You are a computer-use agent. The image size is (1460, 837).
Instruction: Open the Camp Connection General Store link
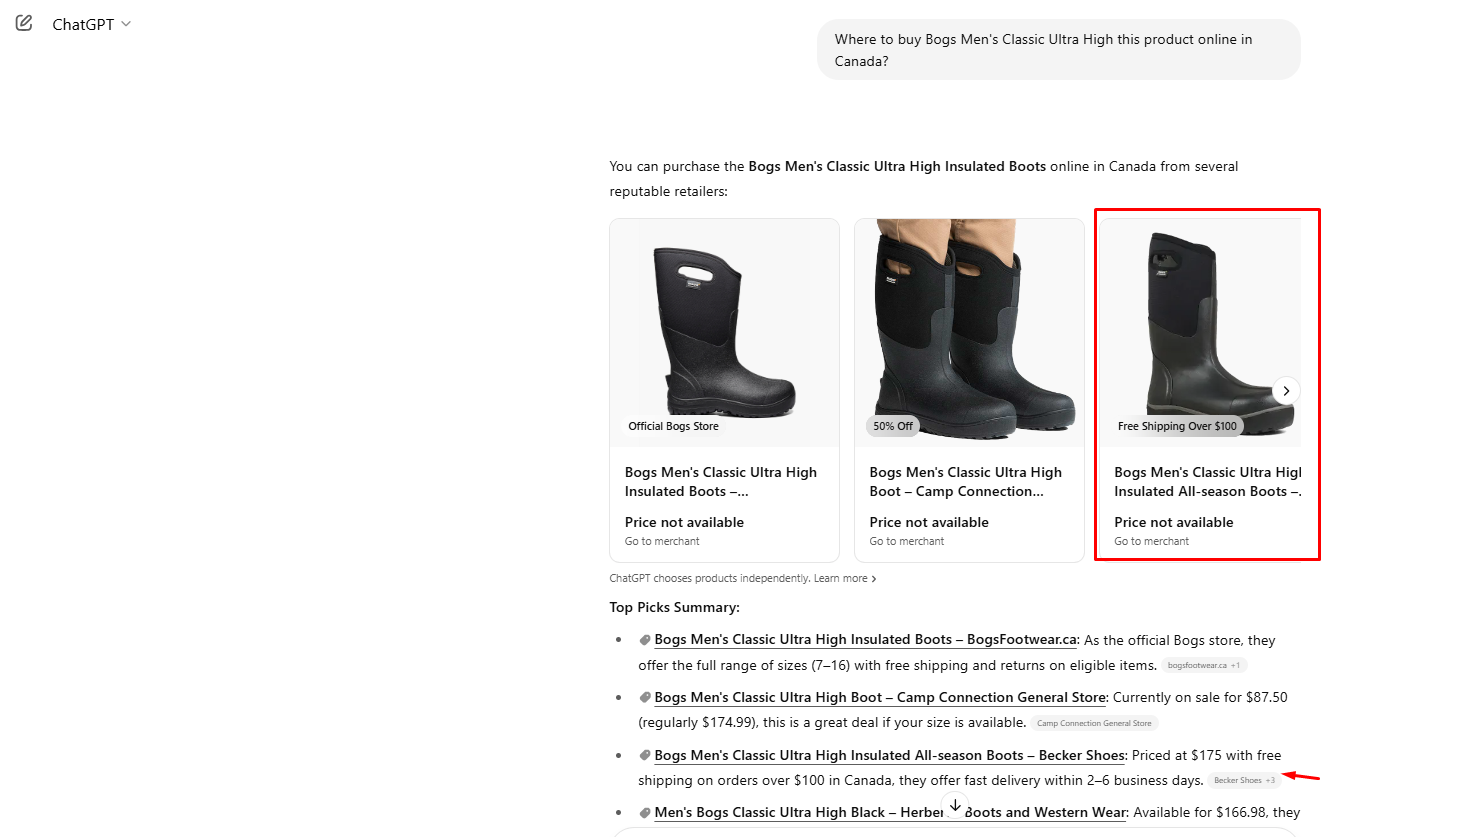pyautogui.click(x=880, y=698)
